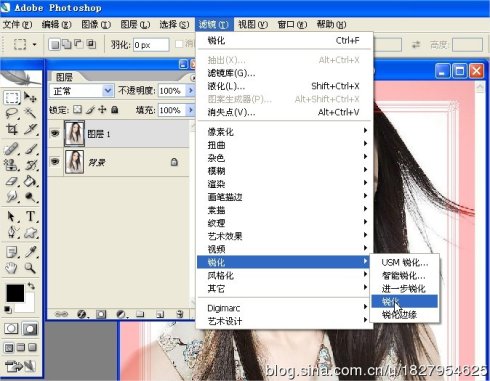Select the Dodge tool

(x=30, y=197)
